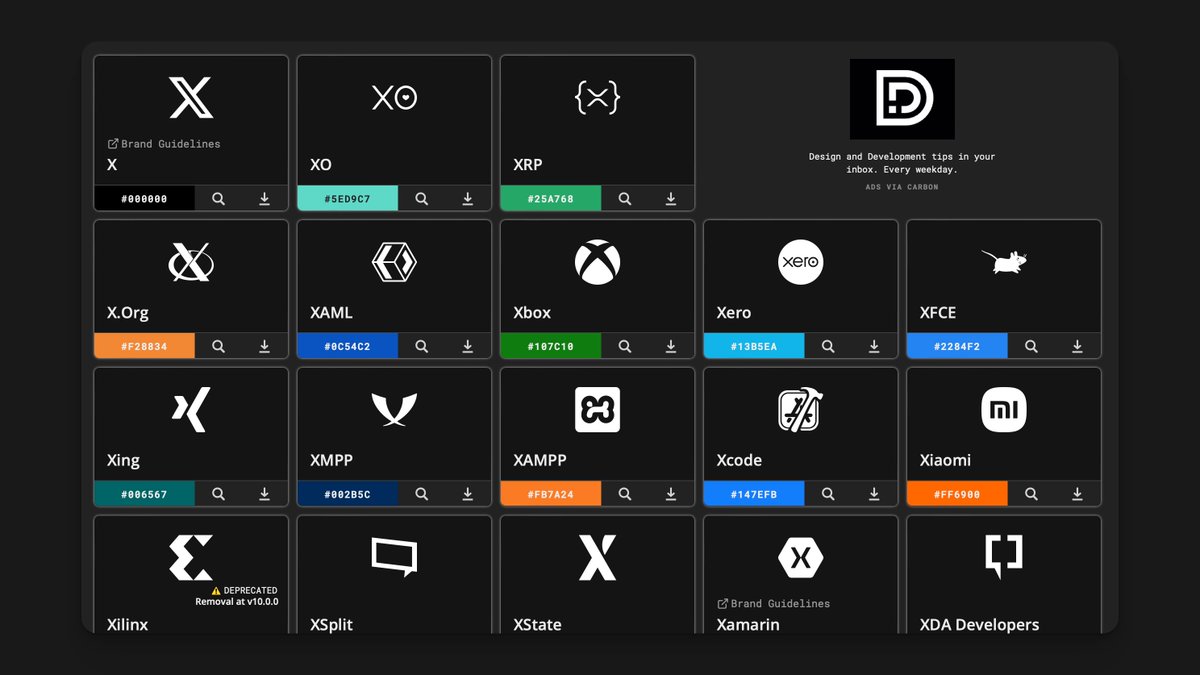
Task: Download the XAML icon
Action: (x=468, y=347)
